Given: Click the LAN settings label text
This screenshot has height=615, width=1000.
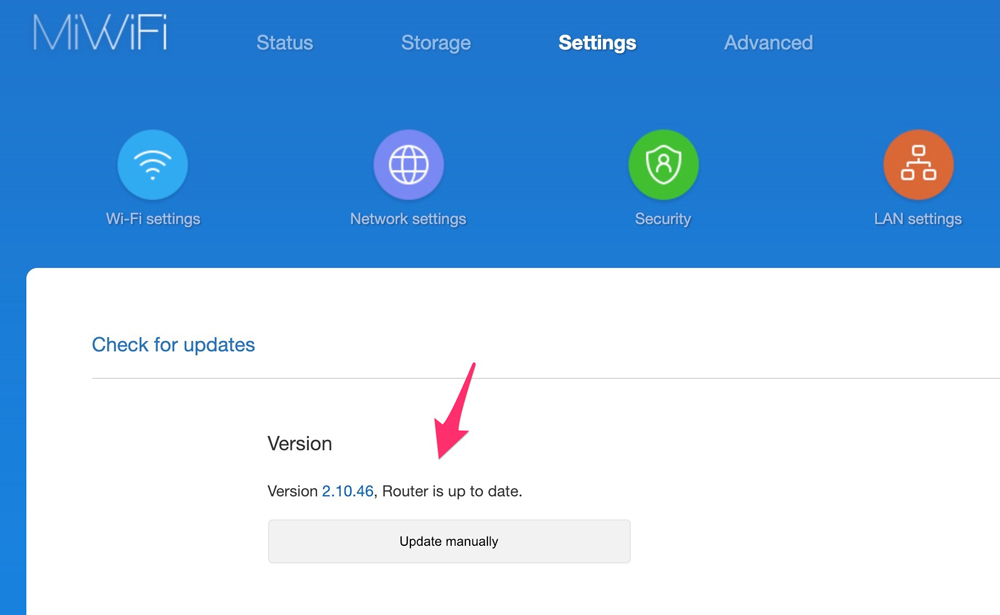Looking at the screenshot, I should tap(918, 218).
